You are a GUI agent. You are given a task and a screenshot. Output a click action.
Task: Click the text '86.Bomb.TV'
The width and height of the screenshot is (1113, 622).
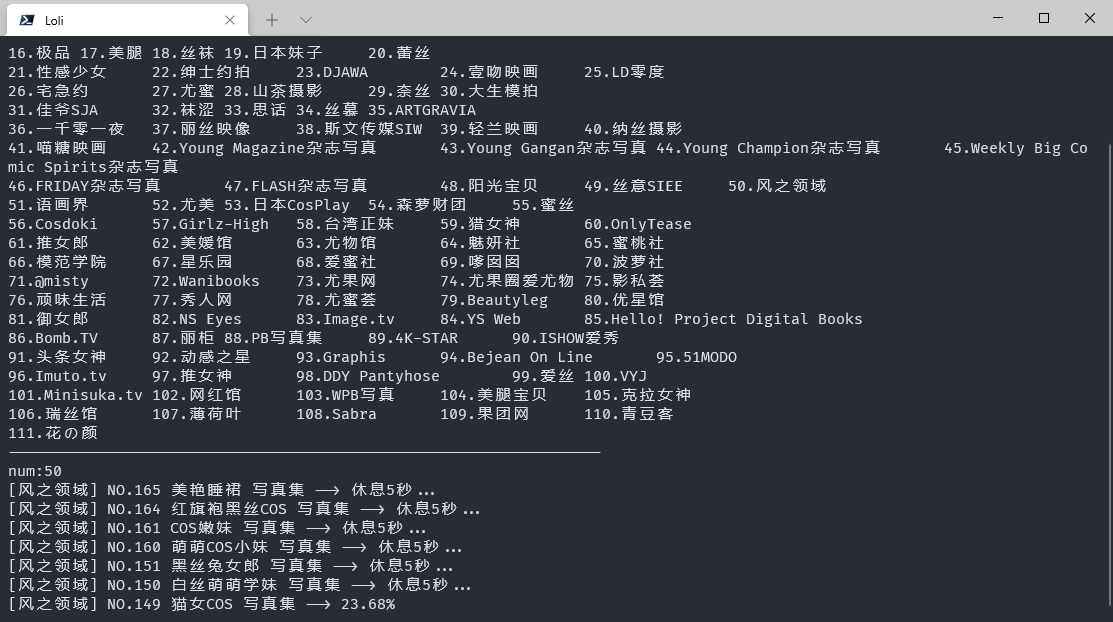53,338
